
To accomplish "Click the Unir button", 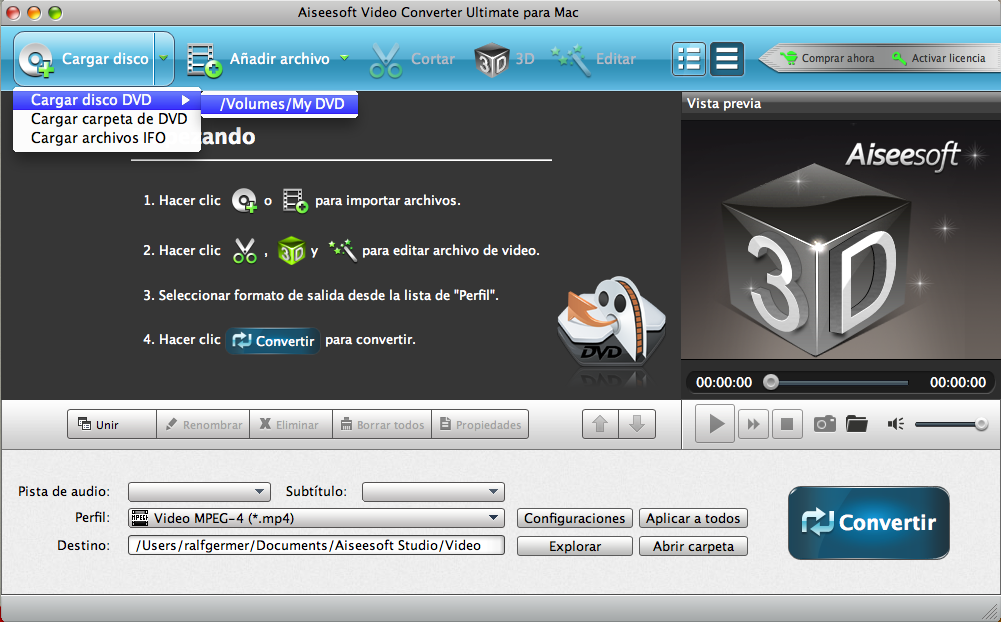I will (x=112, y=425).
